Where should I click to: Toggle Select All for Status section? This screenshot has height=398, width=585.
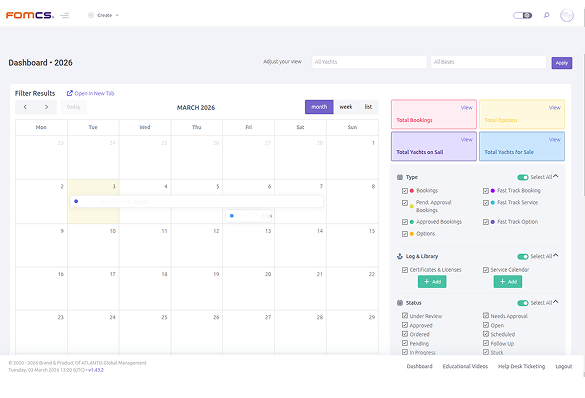point(523,303)
